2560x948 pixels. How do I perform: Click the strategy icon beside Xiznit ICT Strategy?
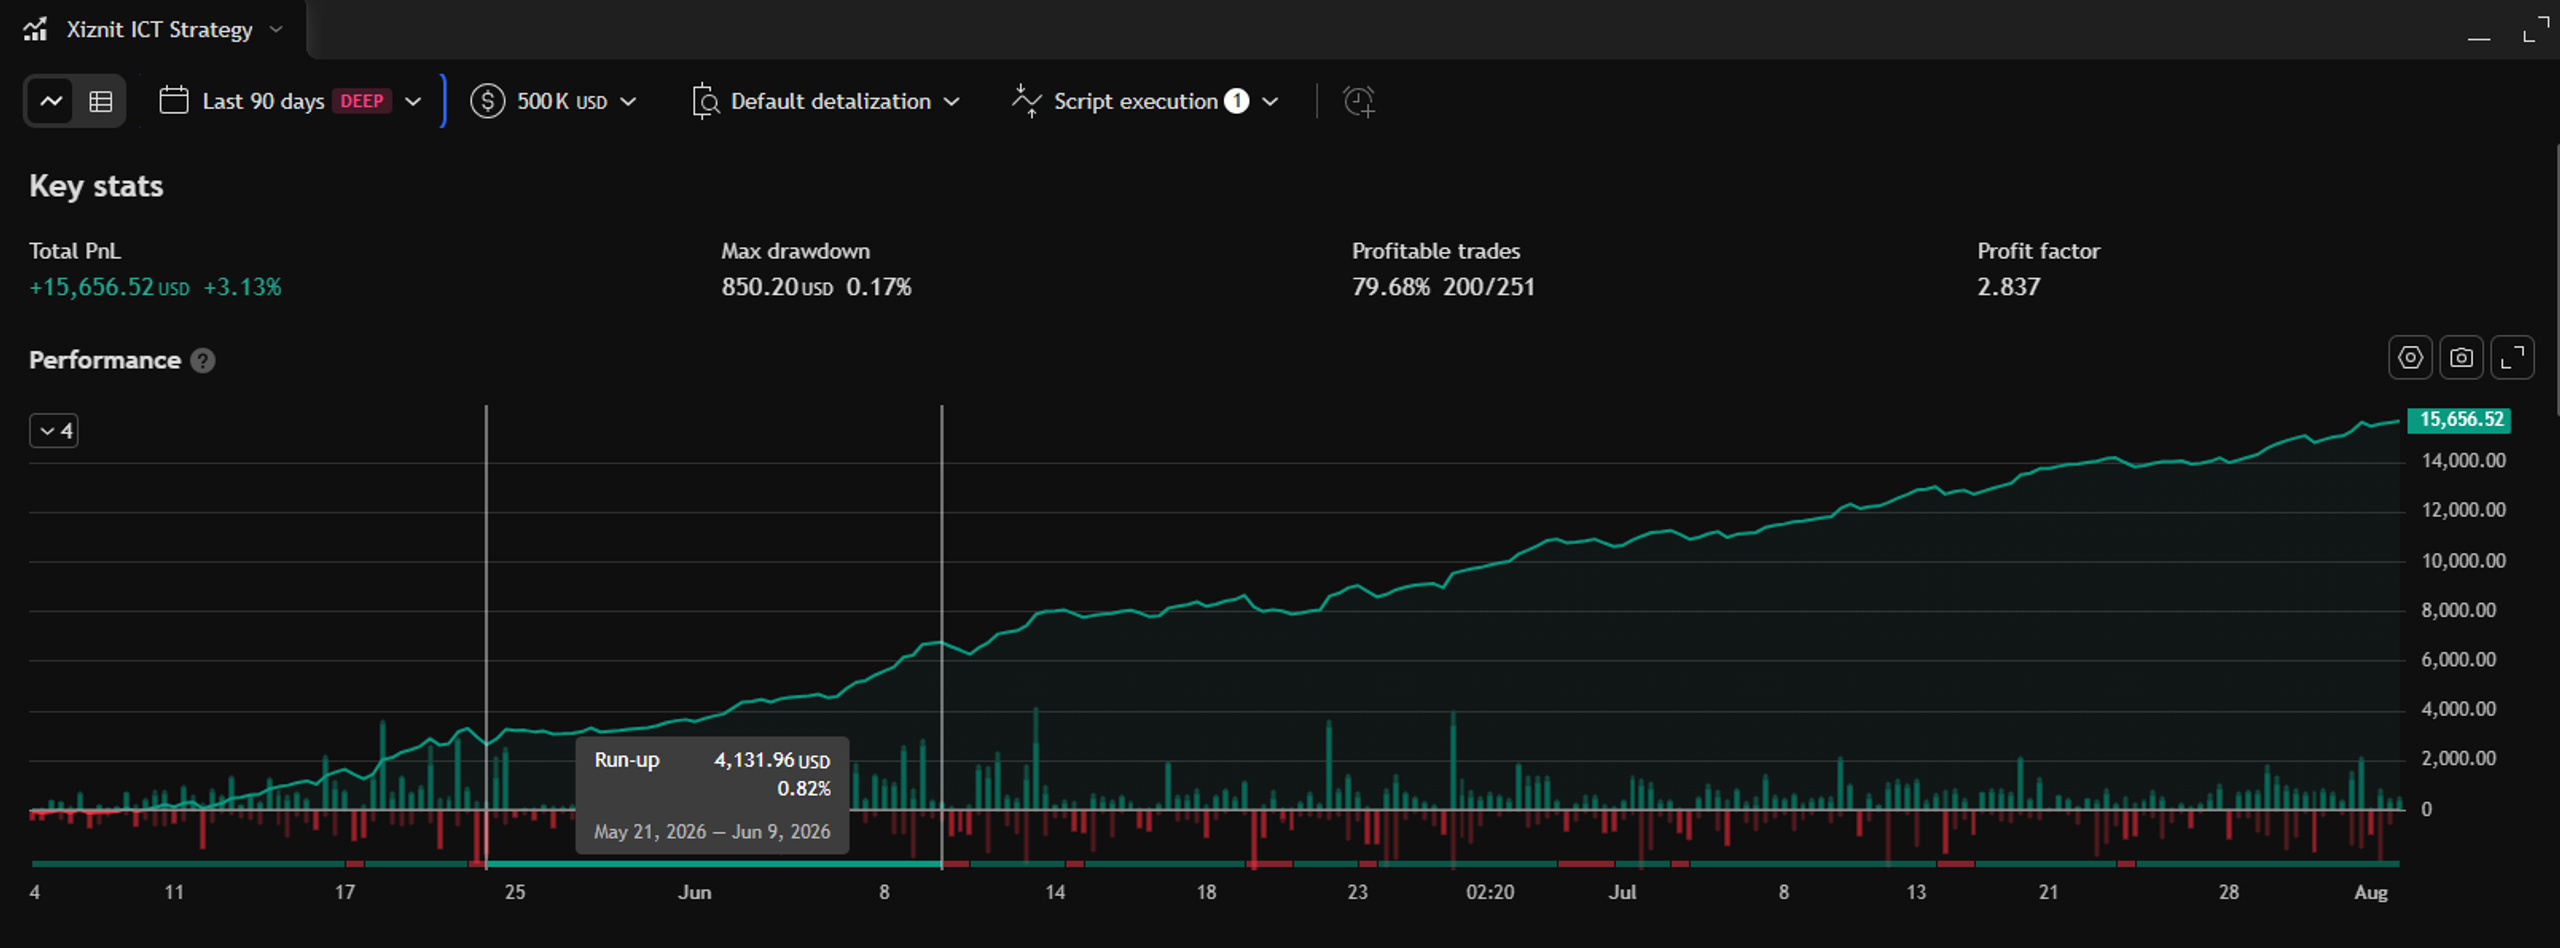[36, 29]
